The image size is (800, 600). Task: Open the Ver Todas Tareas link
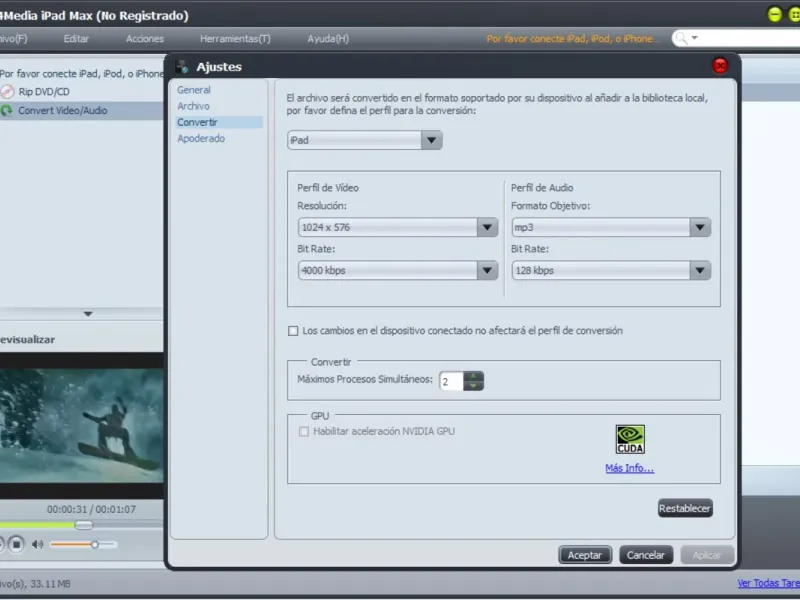768,583
